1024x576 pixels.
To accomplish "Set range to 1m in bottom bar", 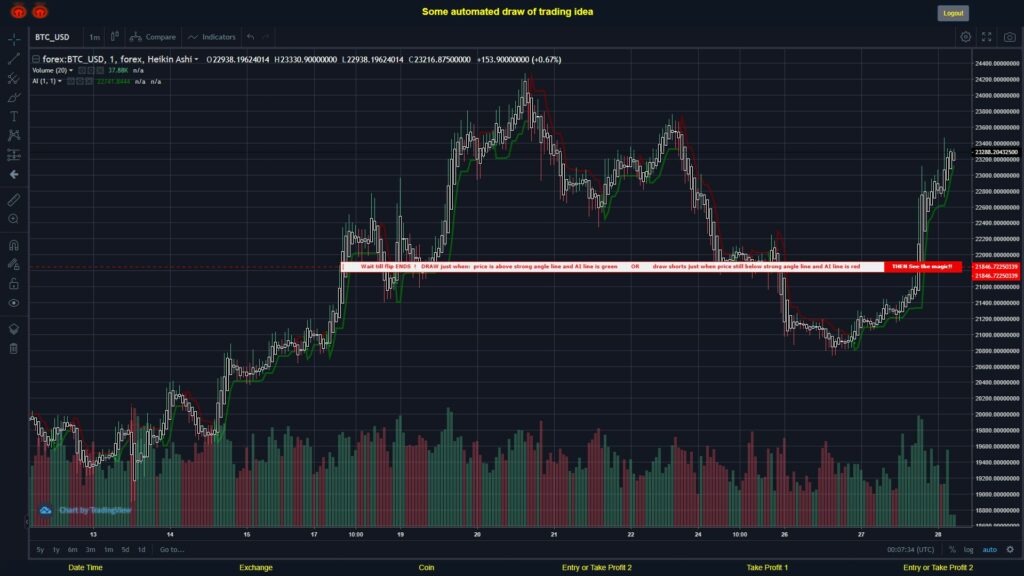I will coord(108,550).
